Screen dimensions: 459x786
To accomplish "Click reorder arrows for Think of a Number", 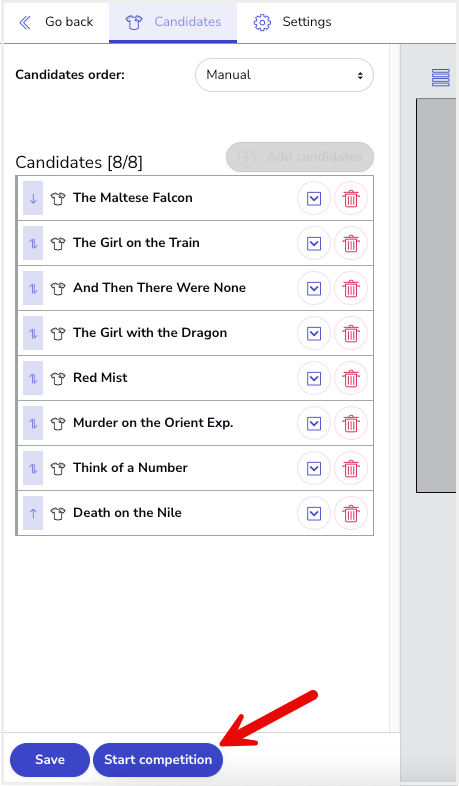I will coord(33,468).
